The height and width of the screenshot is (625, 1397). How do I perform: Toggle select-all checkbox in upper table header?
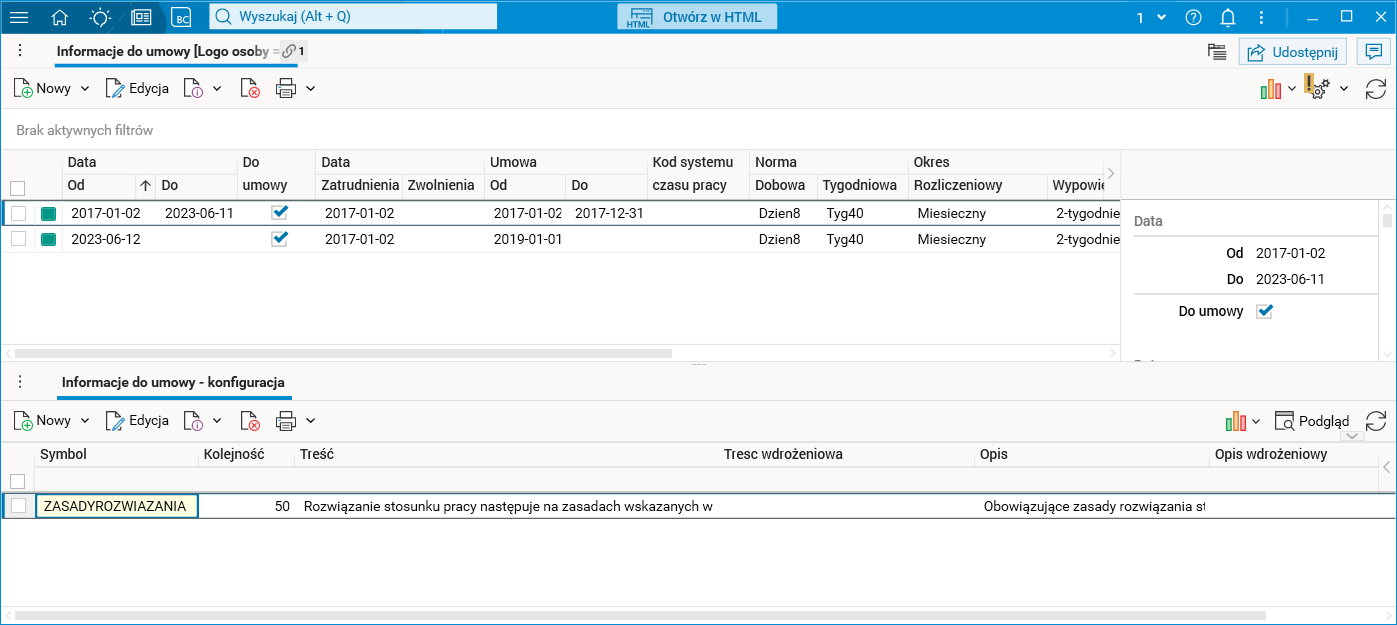pos(18,187)
